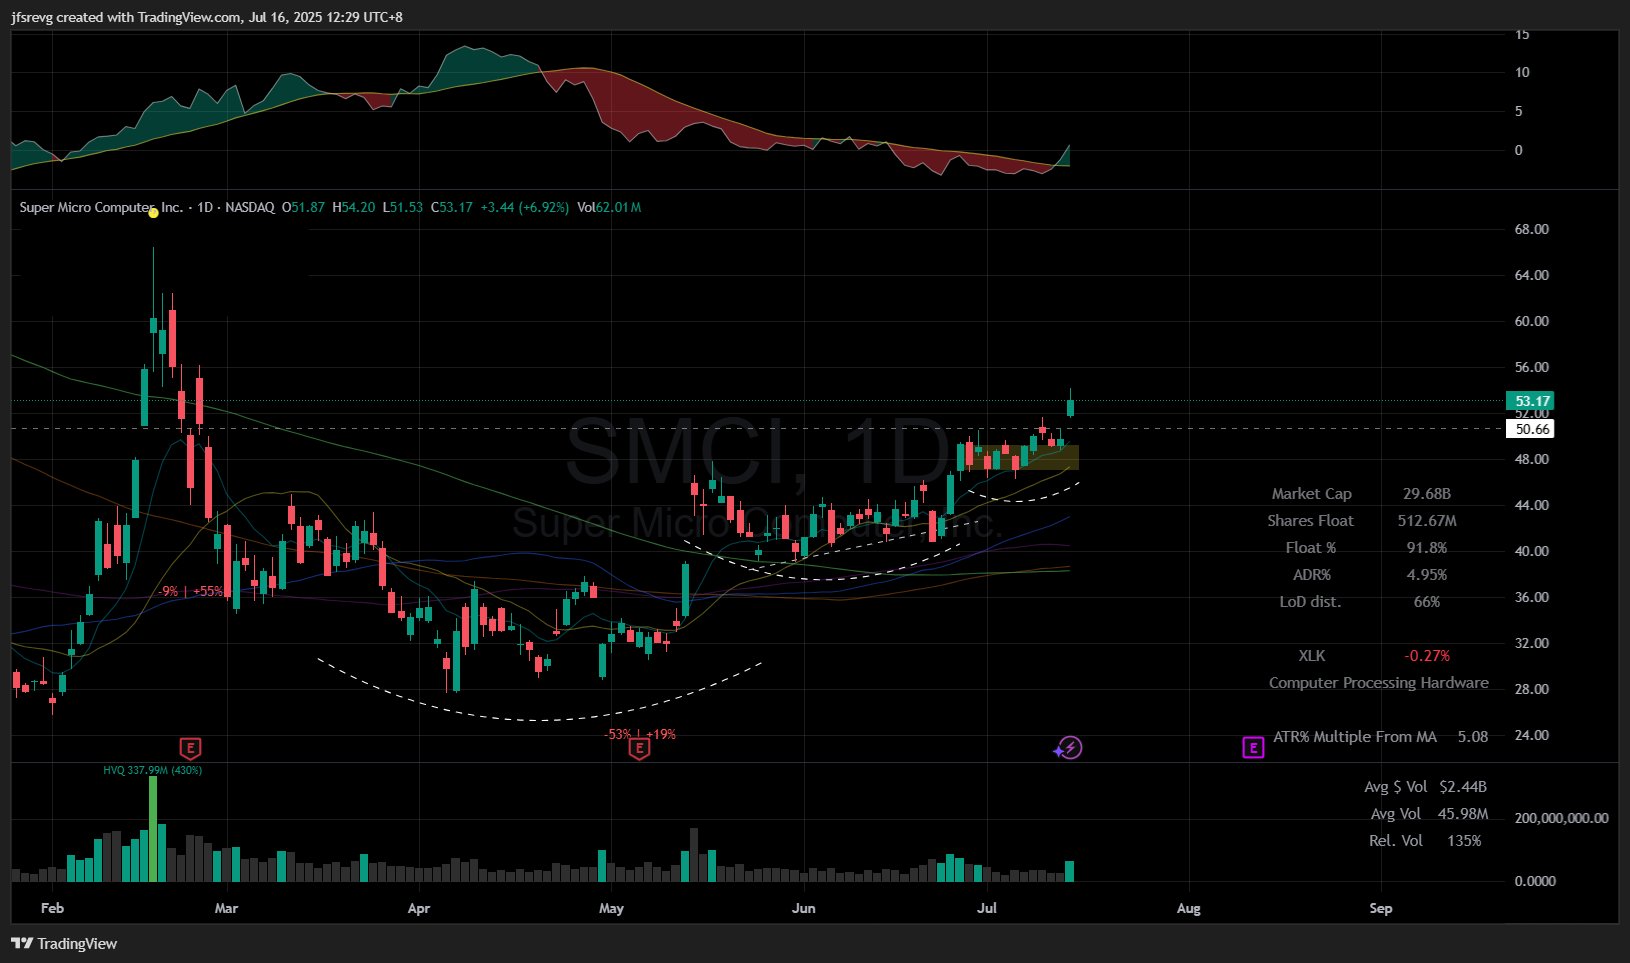Click the high value H54.20

tap(353, 207)
